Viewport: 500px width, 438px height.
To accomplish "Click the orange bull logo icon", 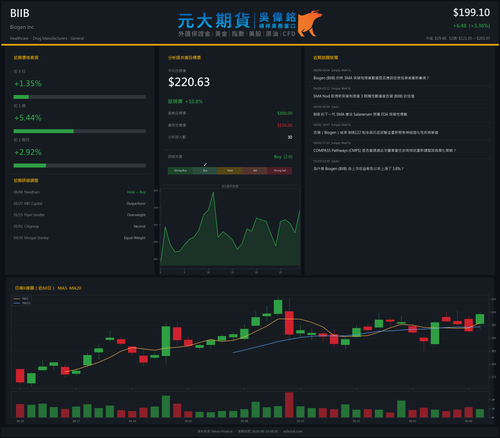I will [x=310, y=23].
